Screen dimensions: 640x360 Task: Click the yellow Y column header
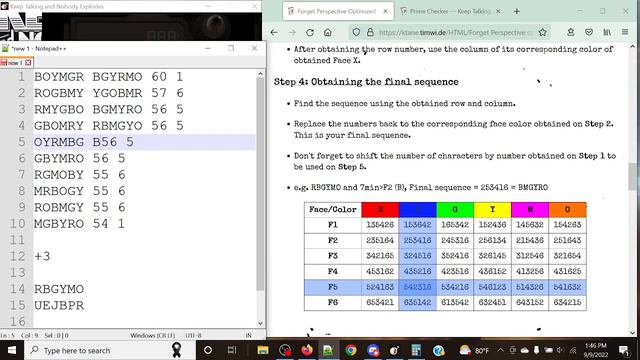coord(492,210)
